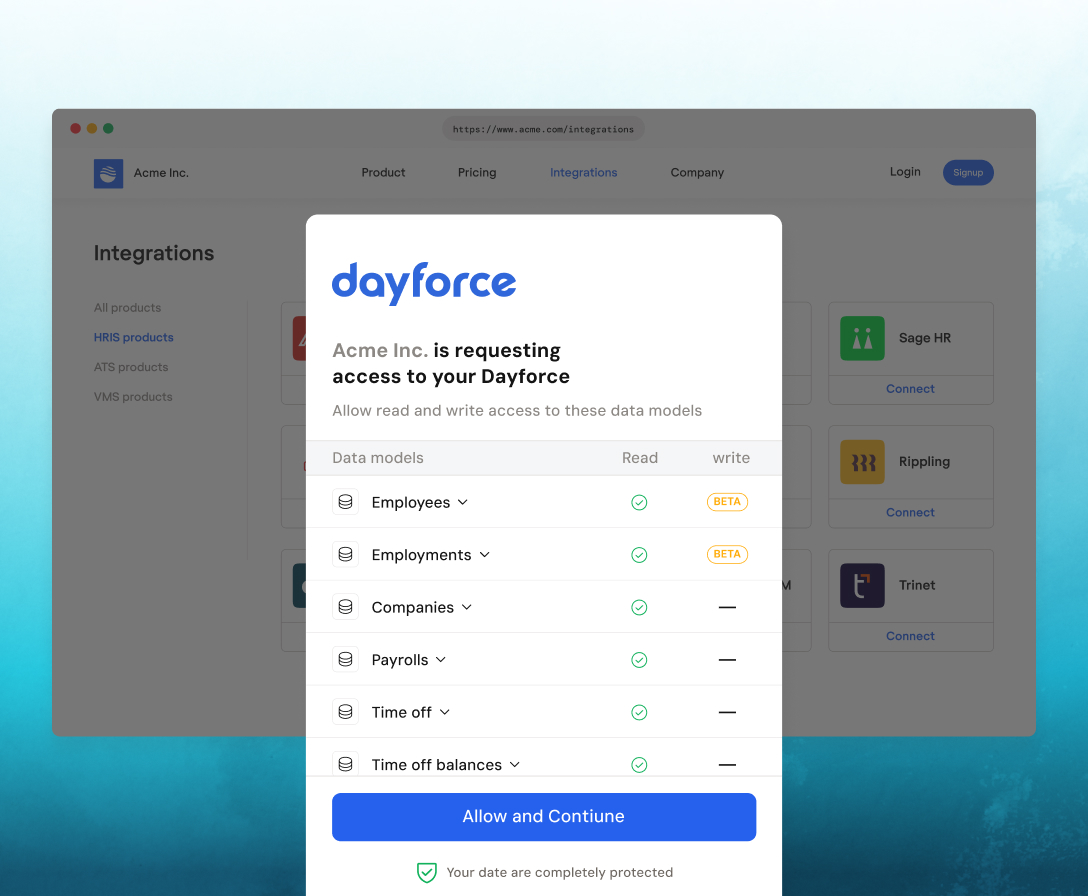Open the Product menu item
The height and width of the screenshot is (896, 1088).
383,172
